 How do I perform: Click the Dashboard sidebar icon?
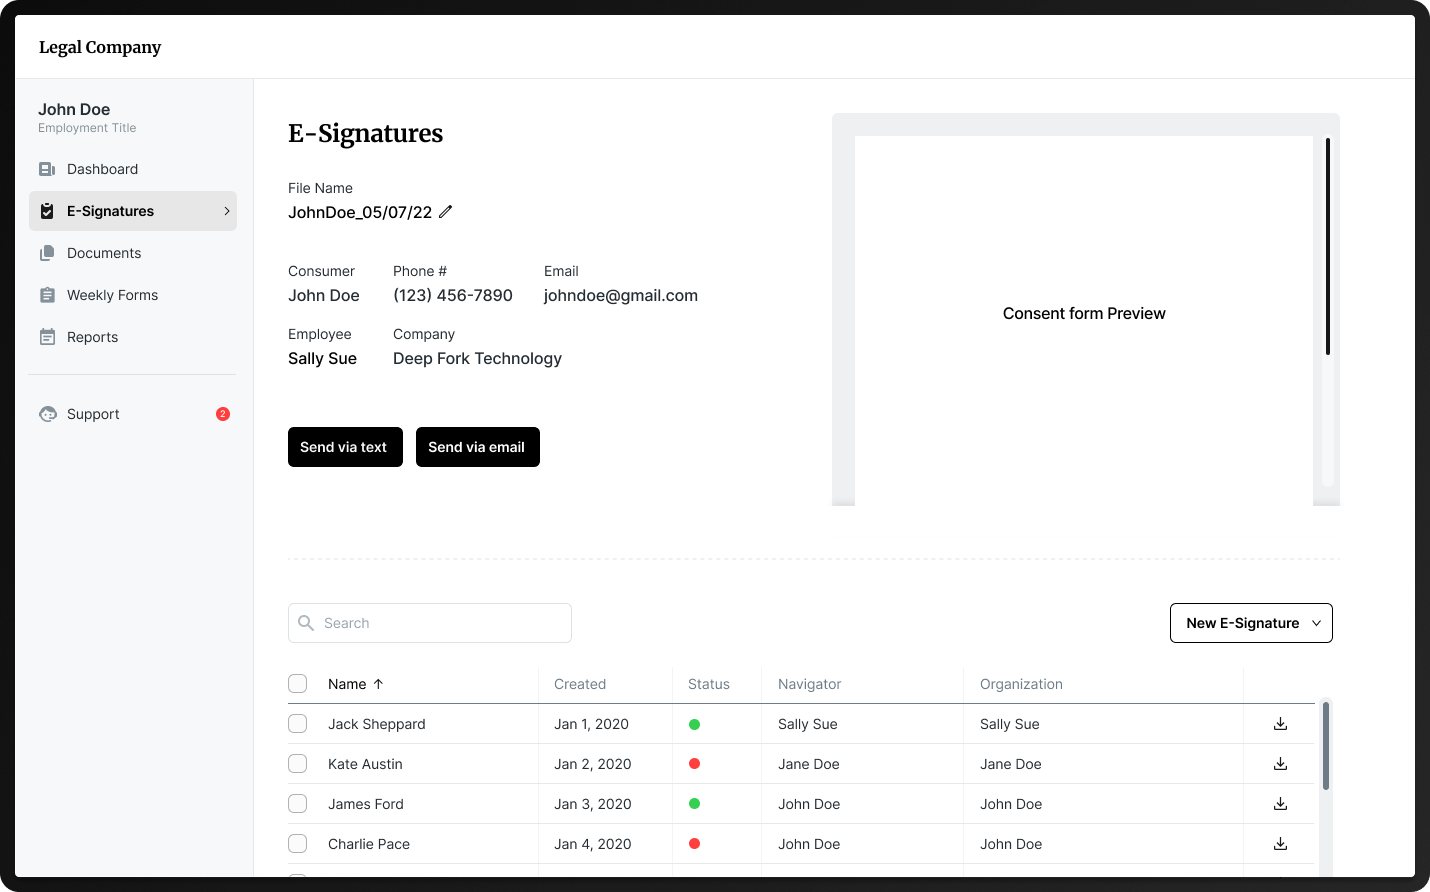point(47,169)
